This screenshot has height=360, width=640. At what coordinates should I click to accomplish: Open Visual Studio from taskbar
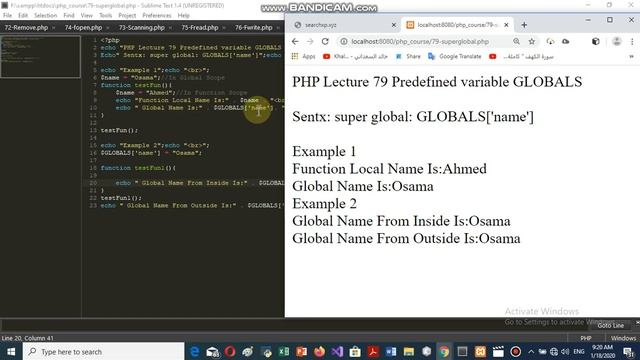[x=337, y=351]
